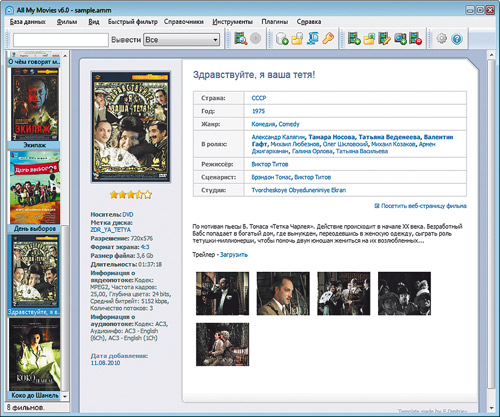500x417 pixels.
Task: Open help with the blue question-mark icon
Action: (457, 39)
